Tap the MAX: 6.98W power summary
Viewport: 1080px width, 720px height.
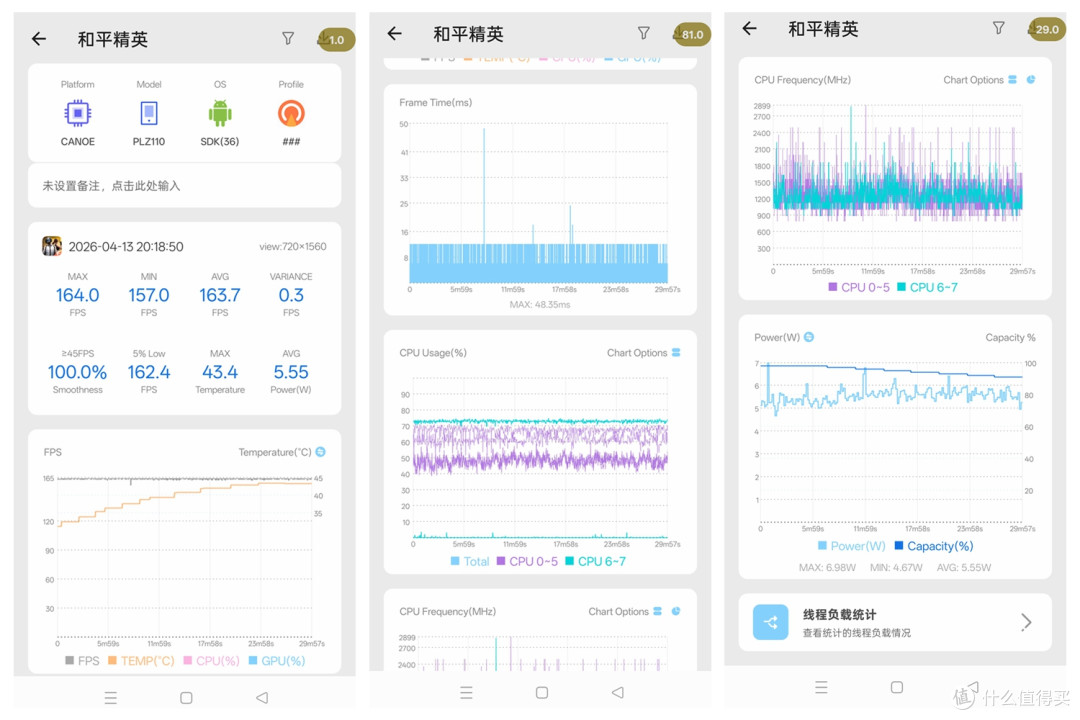pyautogui.click(x=827, y=568)
